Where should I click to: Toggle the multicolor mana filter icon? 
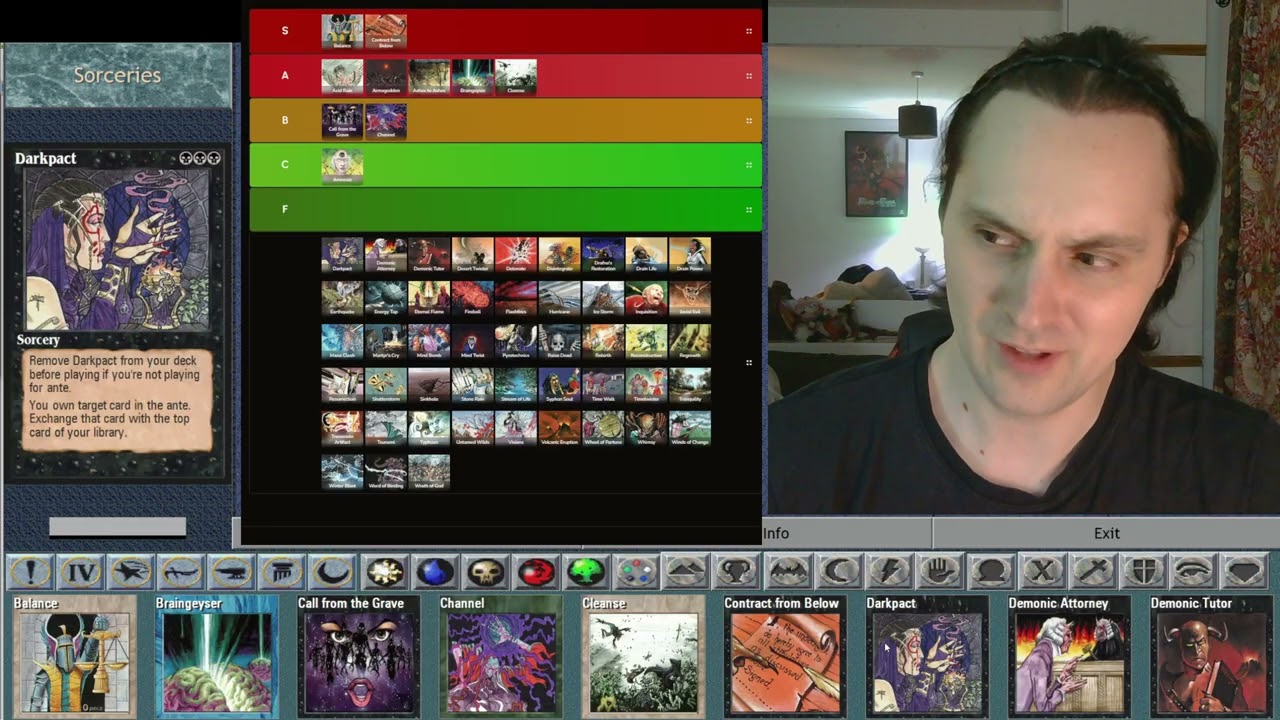pyautogui.click(x=638, y=572)
